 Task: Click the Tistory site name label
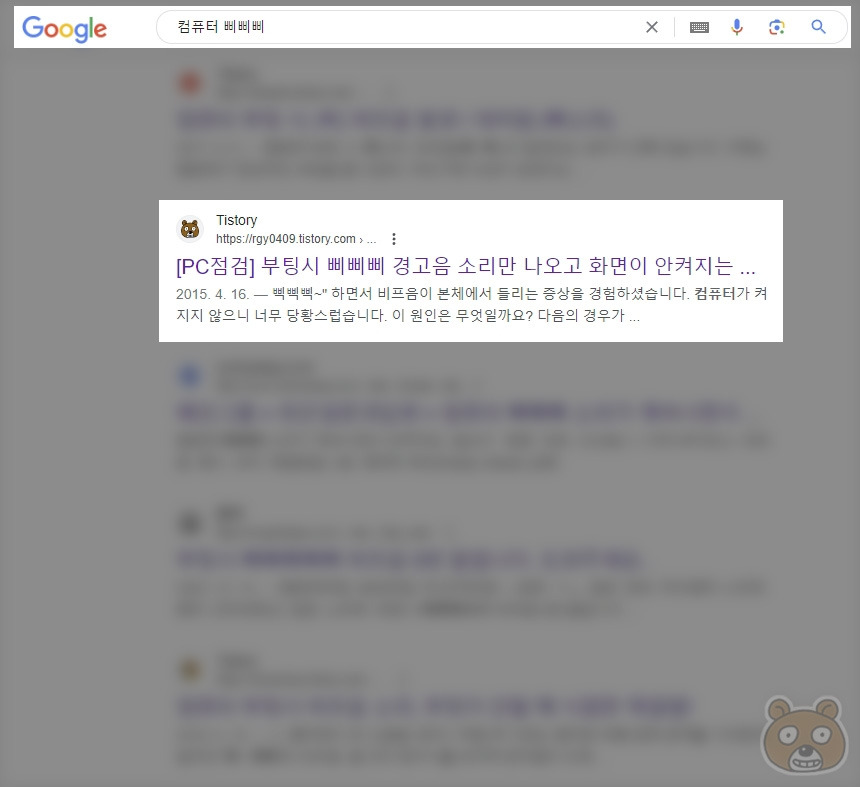(x=236, y=220)
